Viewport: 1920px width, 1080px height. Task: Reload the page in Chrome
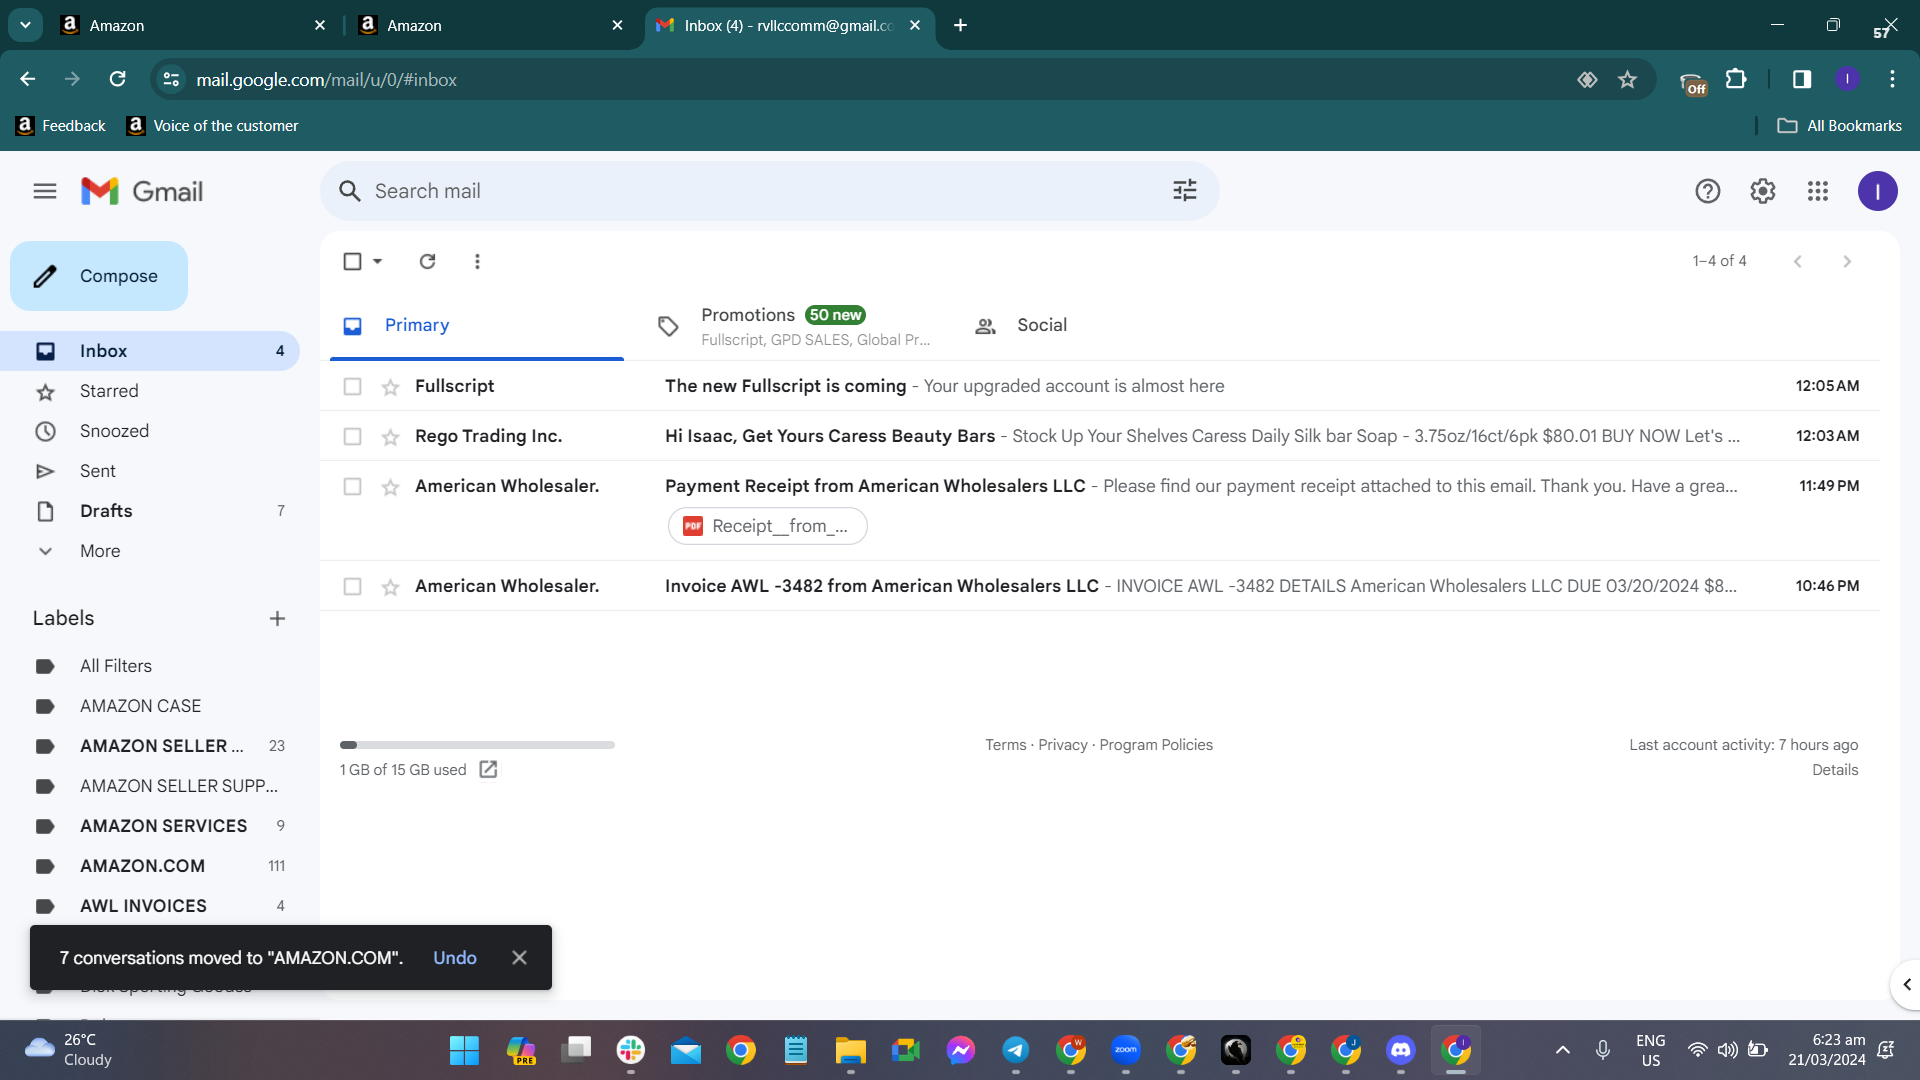tap(117, 79)
